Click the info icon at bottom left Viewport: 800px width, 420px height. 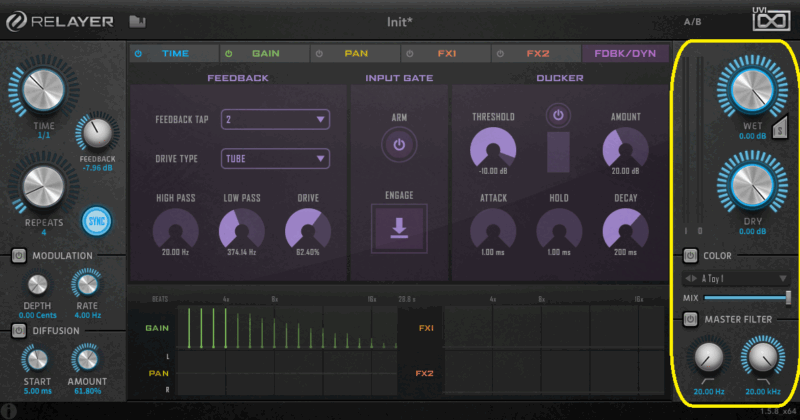[x=9, y=410]
